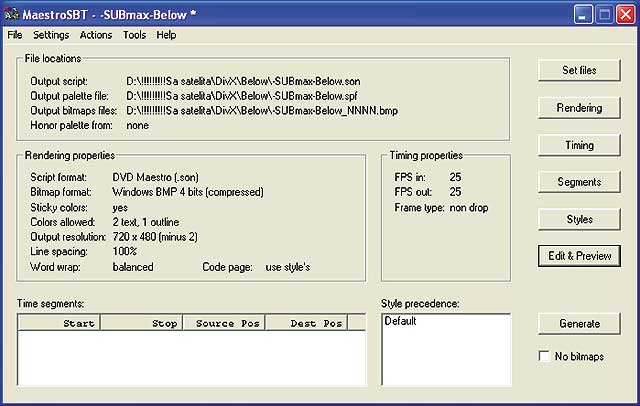Click the FPS out value 25
640x406 pixels.
tap(456, 192)
